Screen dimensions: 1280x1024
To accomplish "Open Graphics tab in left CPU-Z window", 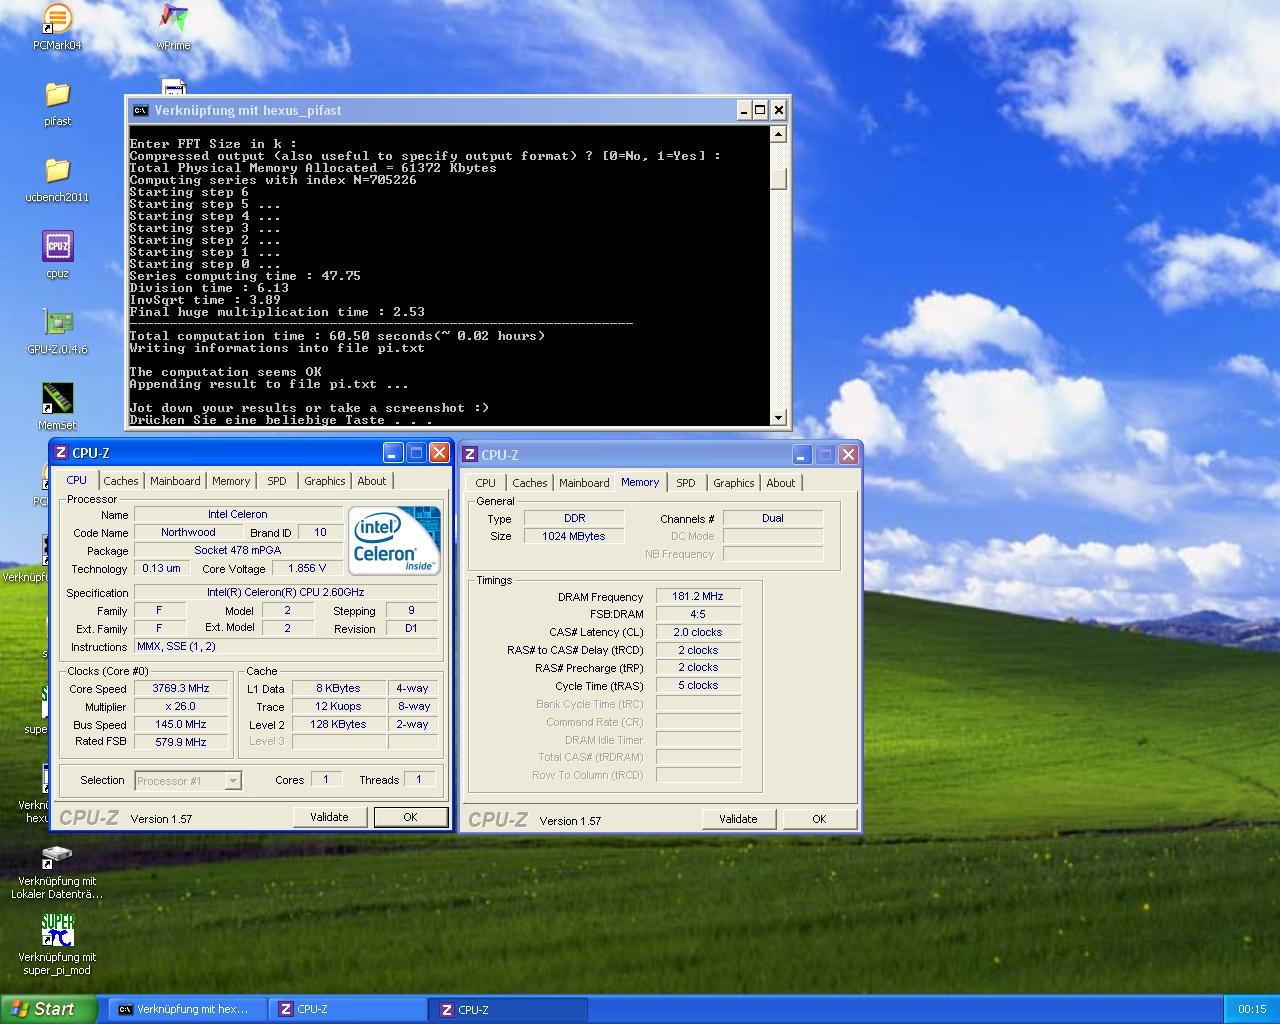I will [x=325, y=481].
